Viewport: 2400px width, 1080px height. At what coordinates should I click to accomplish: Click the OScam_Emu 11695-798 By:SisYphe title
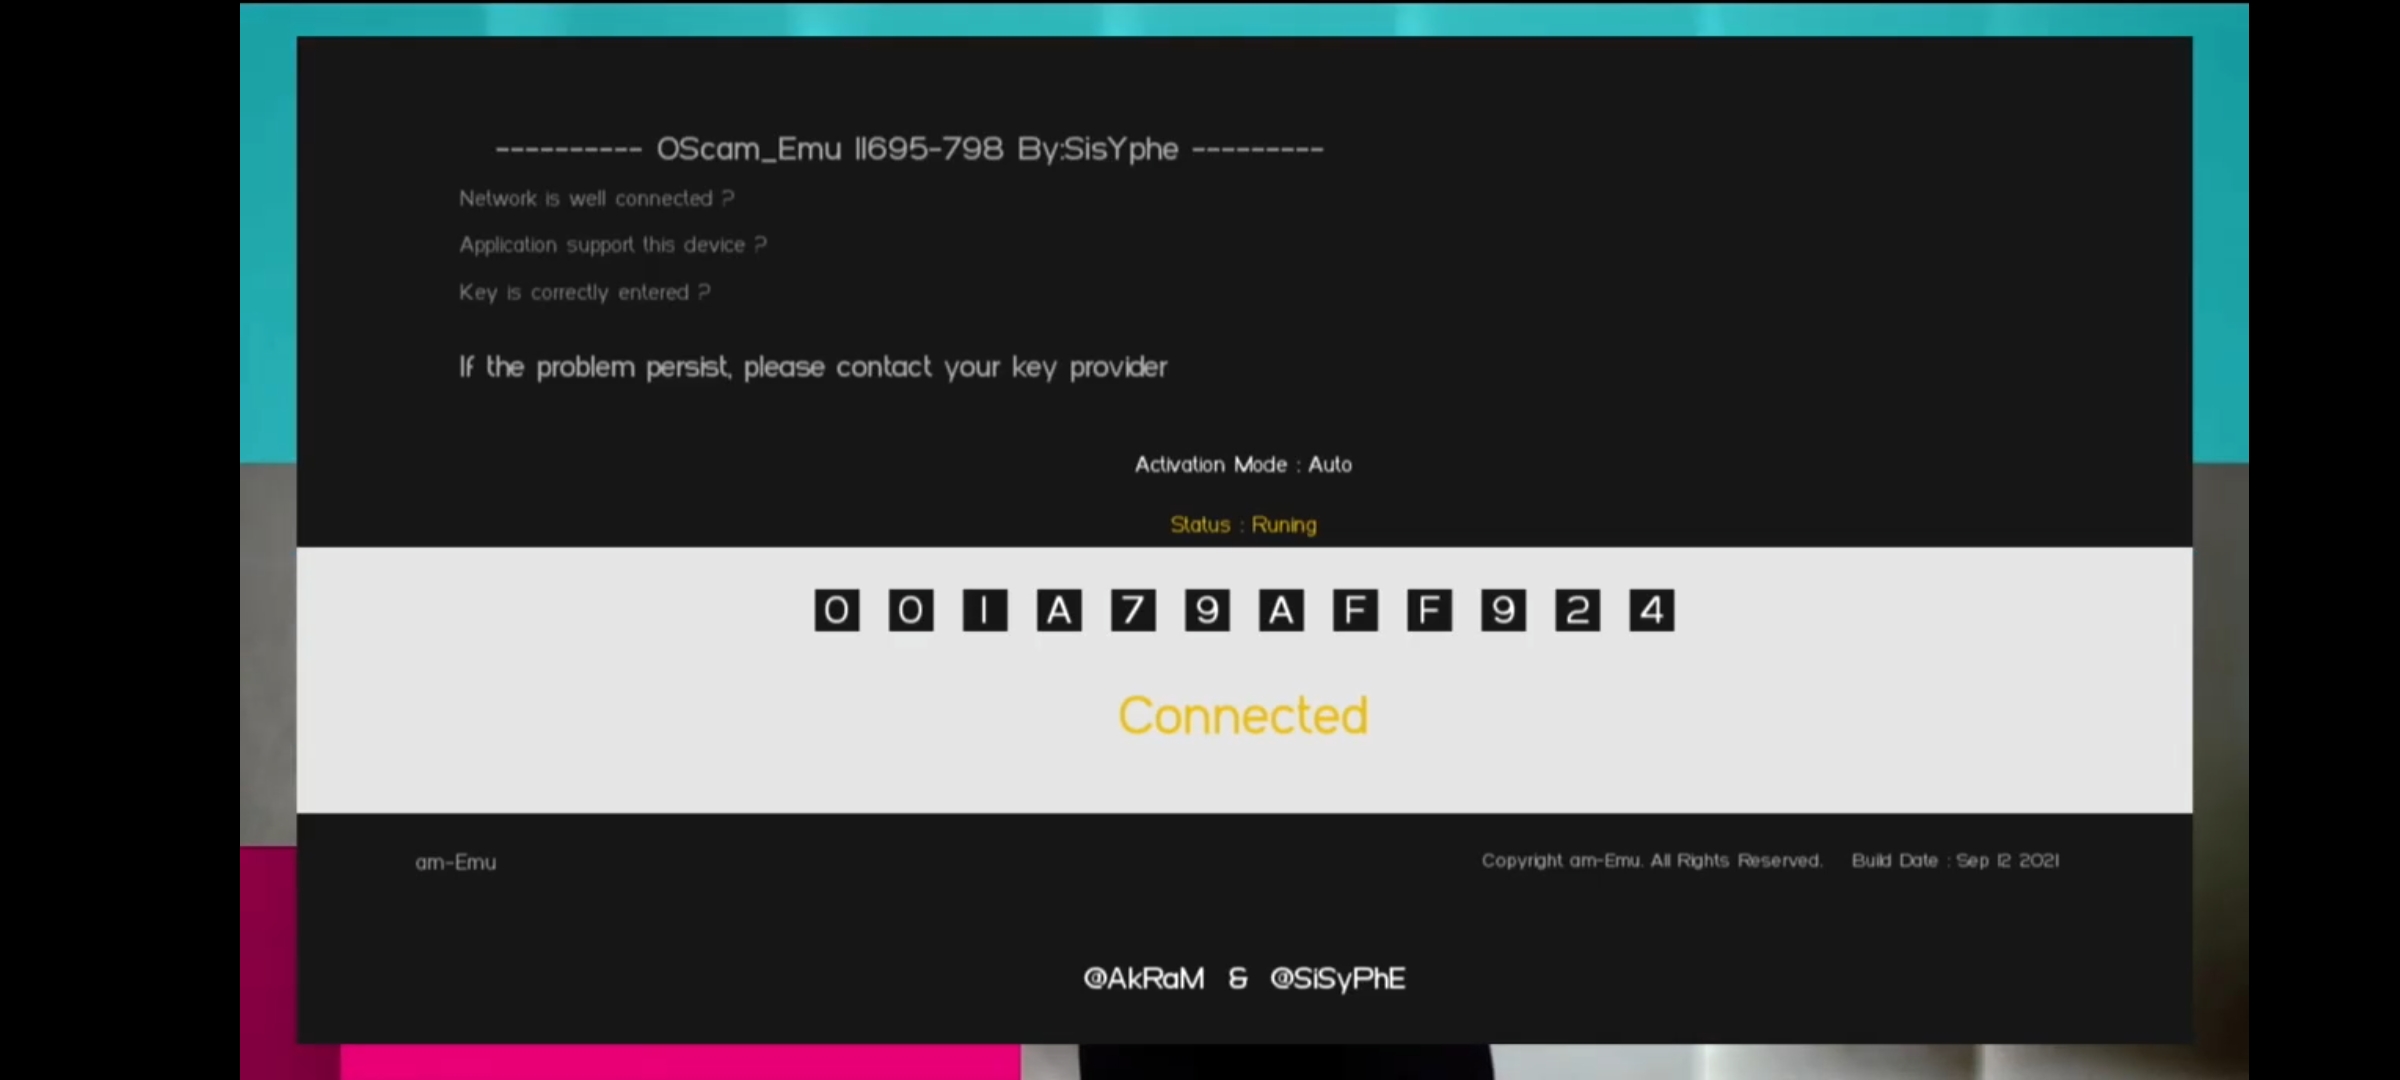pyautogui.click(x=909, y=149)
